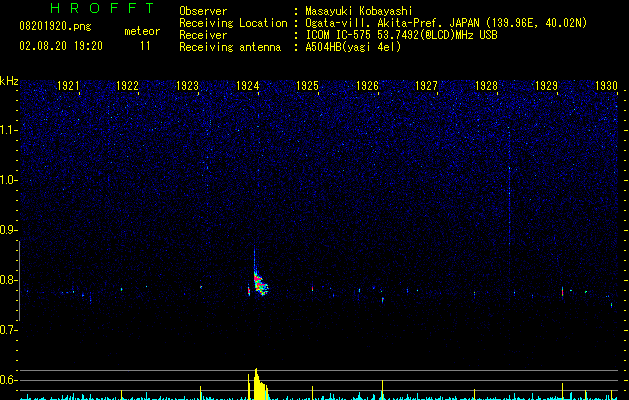Click the 0.6 kHz frequency label
The height and width of the screenshot is (400, 629).
(9, 380)
